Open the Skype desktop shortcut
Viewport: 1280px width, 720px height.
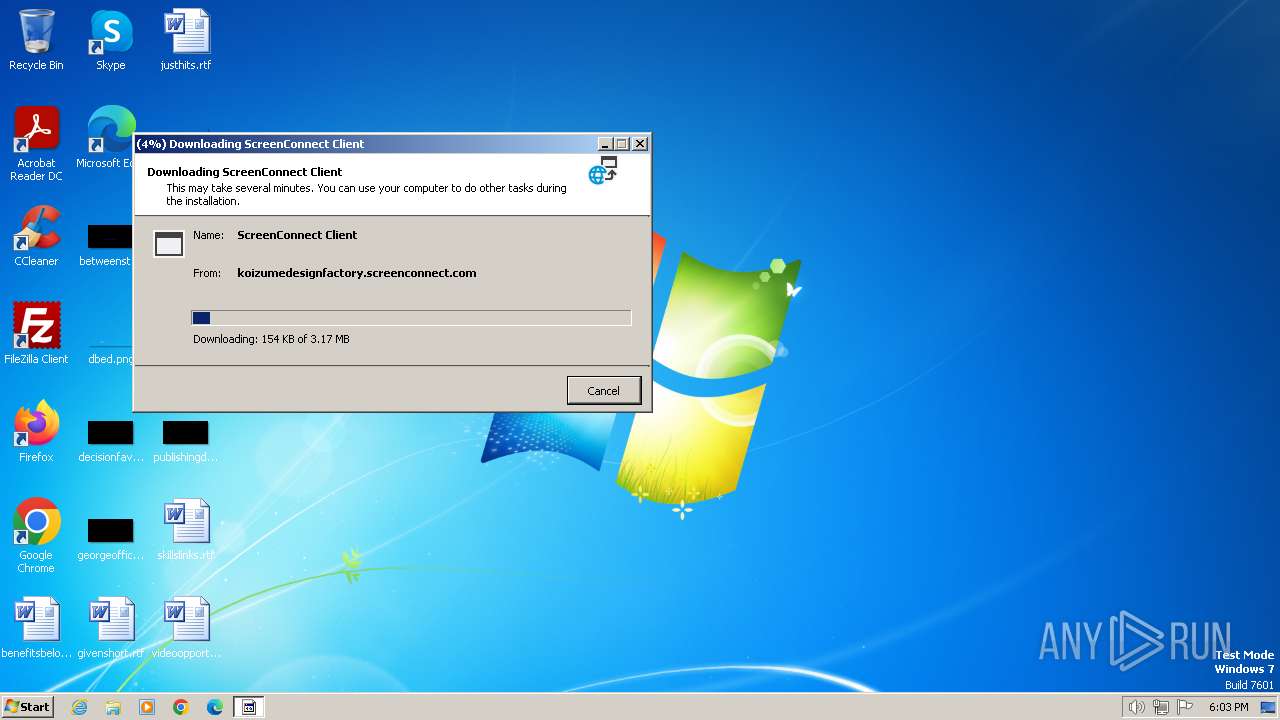pos(111,40)
